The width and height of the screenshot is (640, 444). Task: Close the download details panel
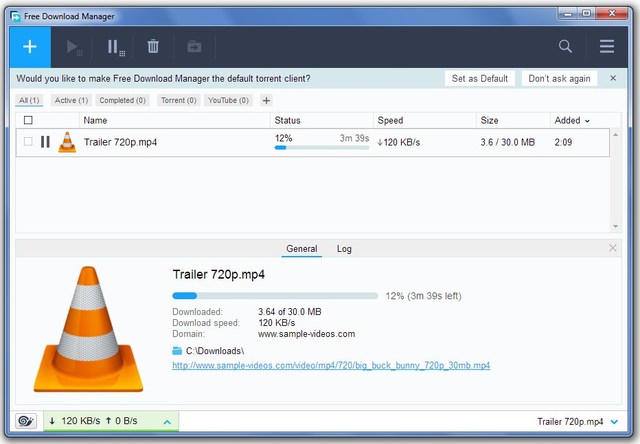[612, 248]
